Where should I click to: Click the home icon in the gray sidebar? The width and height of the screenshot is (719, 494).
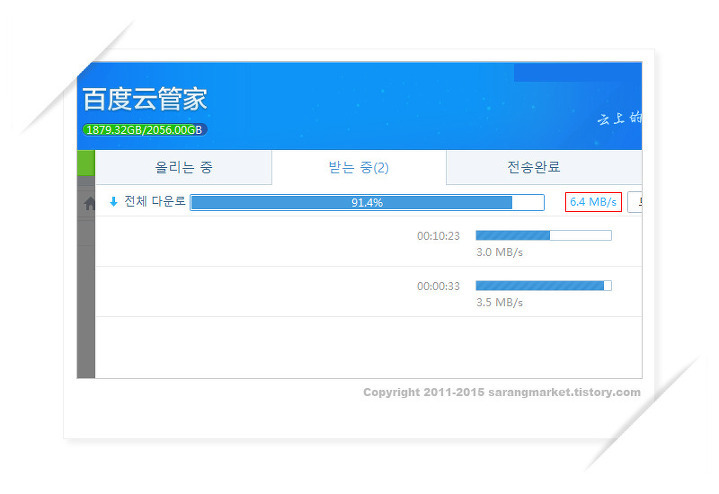pos(90,203)
